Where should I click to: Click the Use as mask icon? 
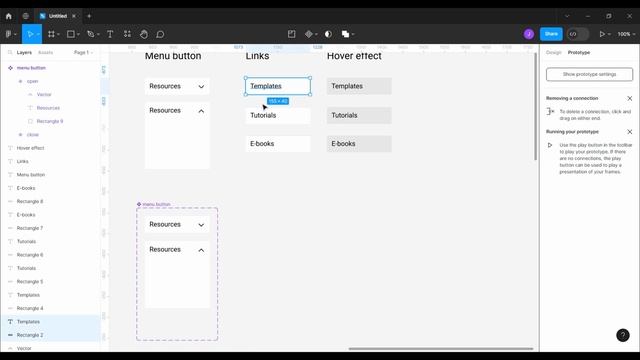(x=328, y=34)
